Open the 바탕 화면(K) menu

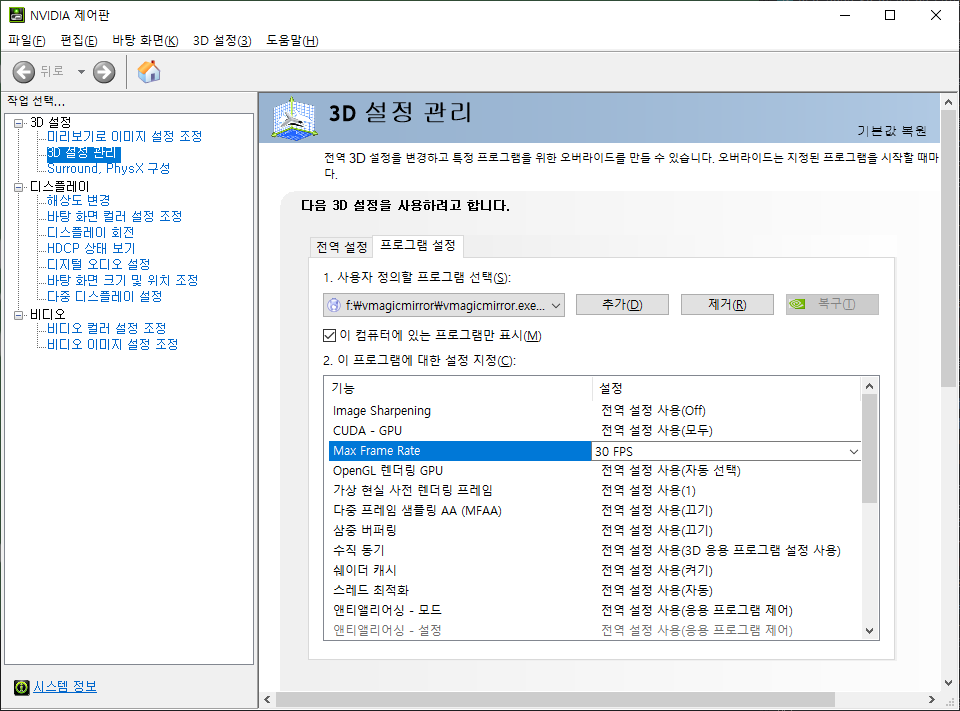pyautogui.click(x=145, y=40)
